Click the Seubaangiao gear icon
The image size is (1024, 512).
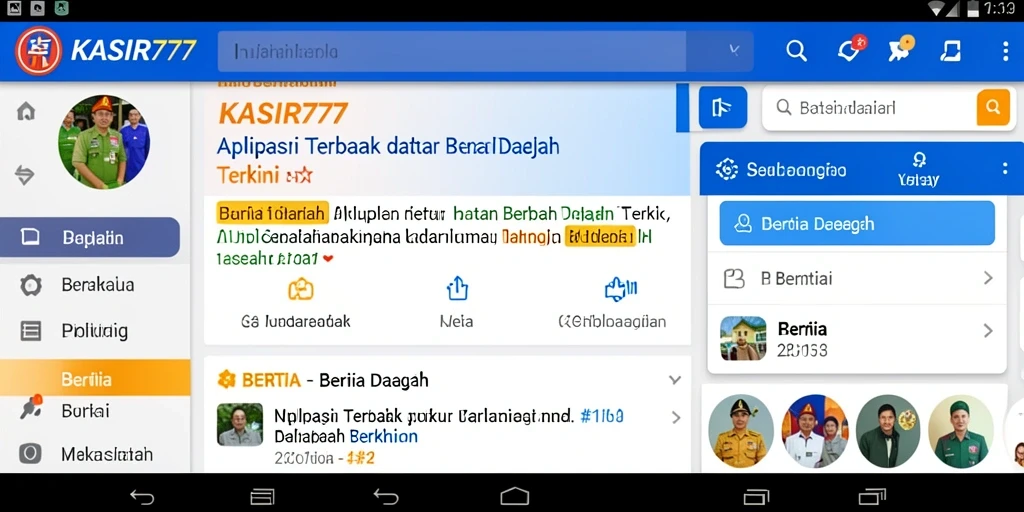pos(726,170)
